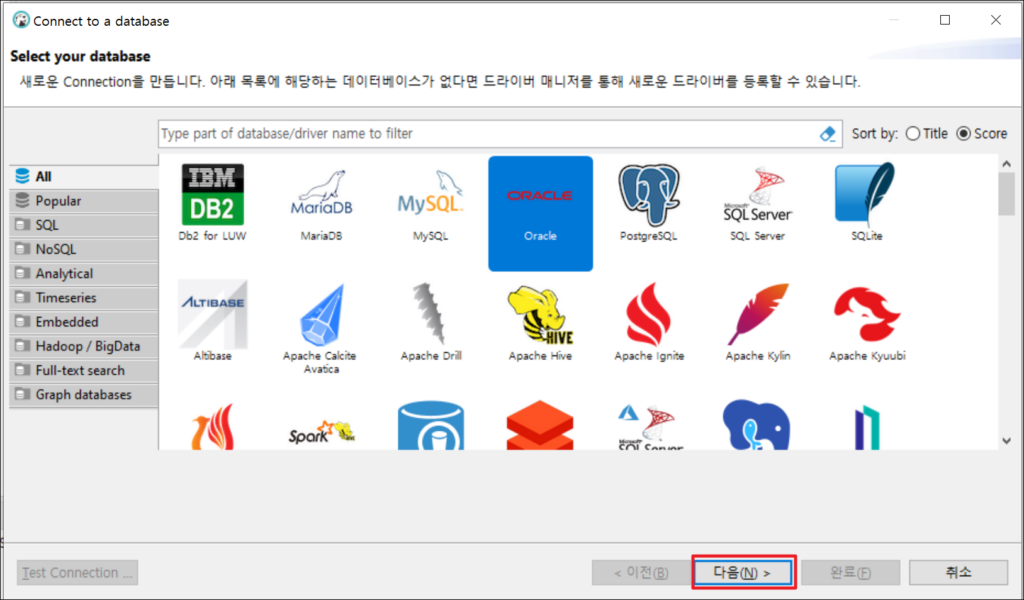1024x600 pixels.
Task: Open the SQL category
Action: pos(84,225)
